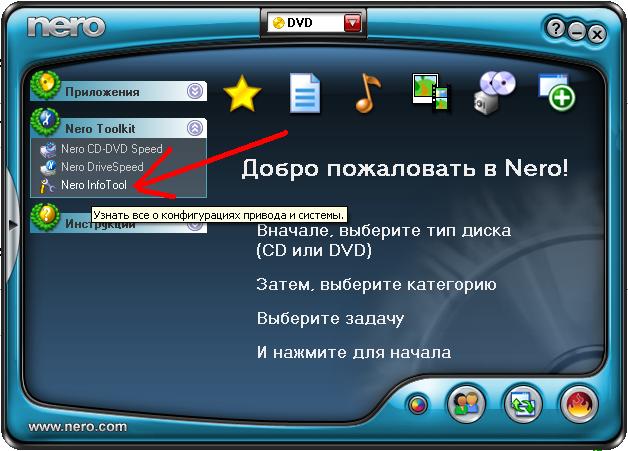
Task: Click the Nero Toolkit panel header
Action: [119, 128]
